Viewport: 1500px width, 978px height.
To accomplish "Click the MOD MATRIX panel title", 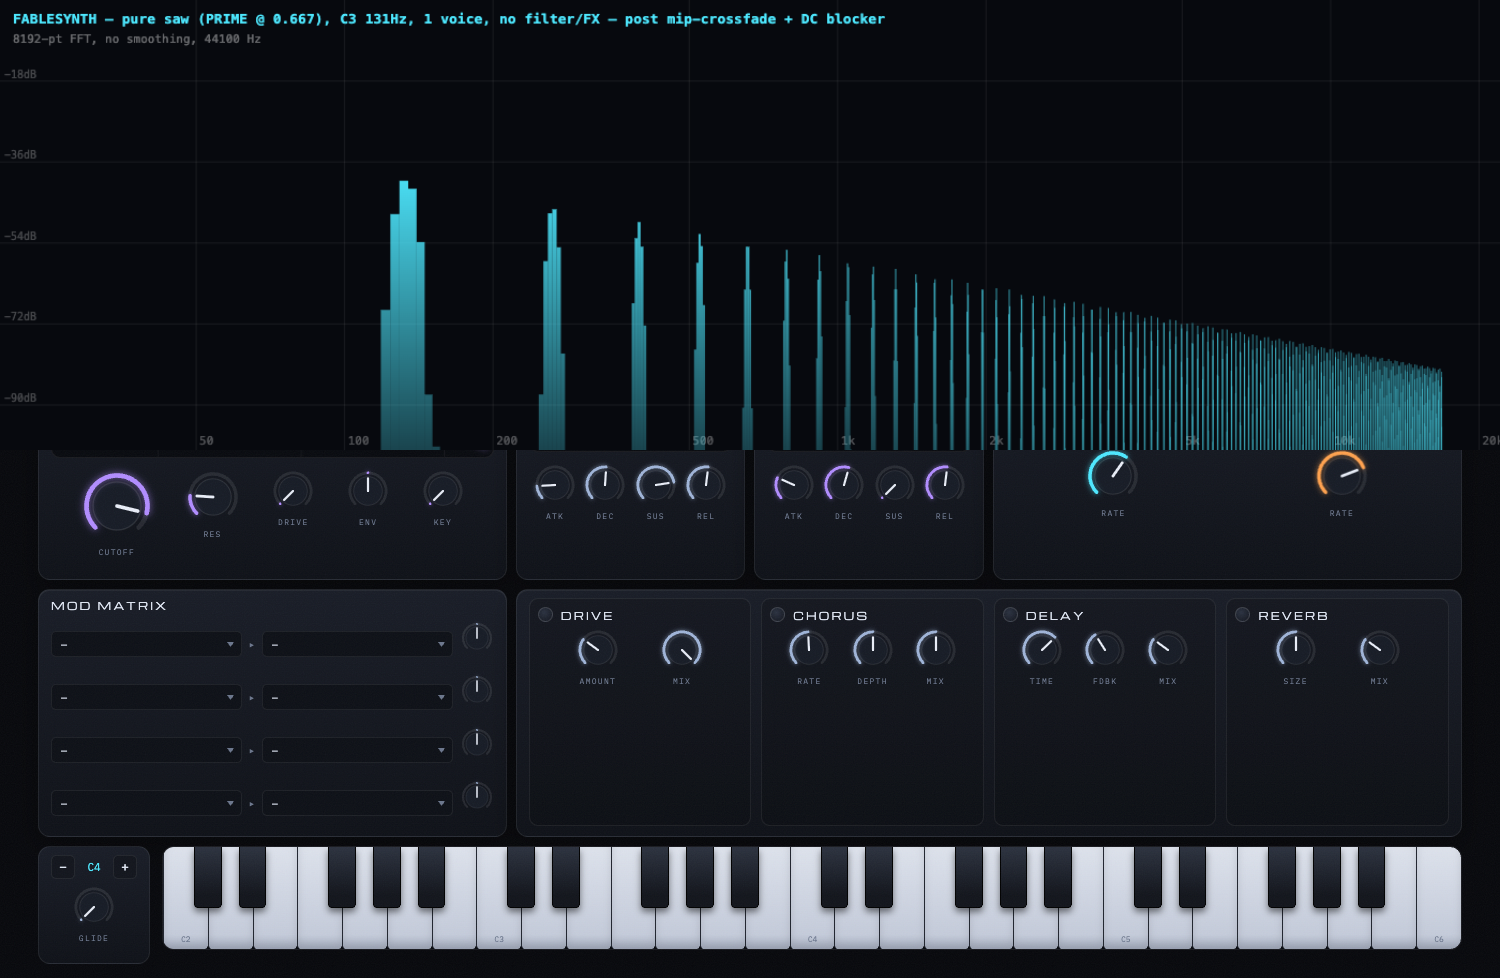I will click(x=109, y=606).
